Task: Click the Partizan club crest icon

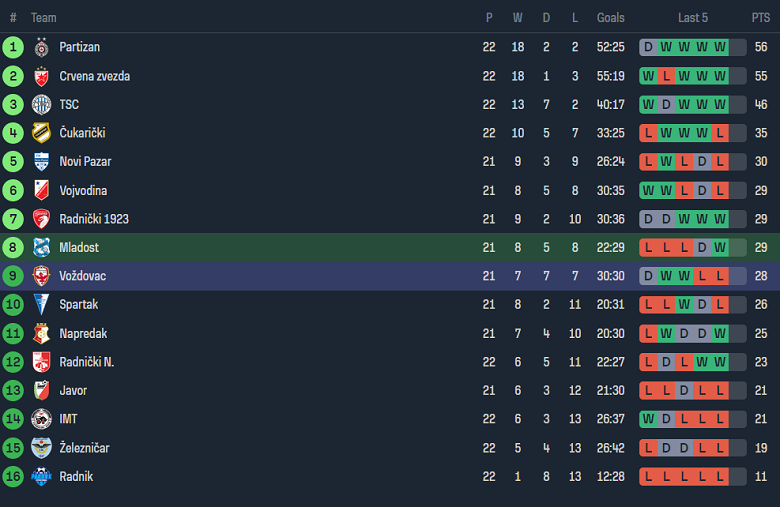Action: [x=41, y=47]
